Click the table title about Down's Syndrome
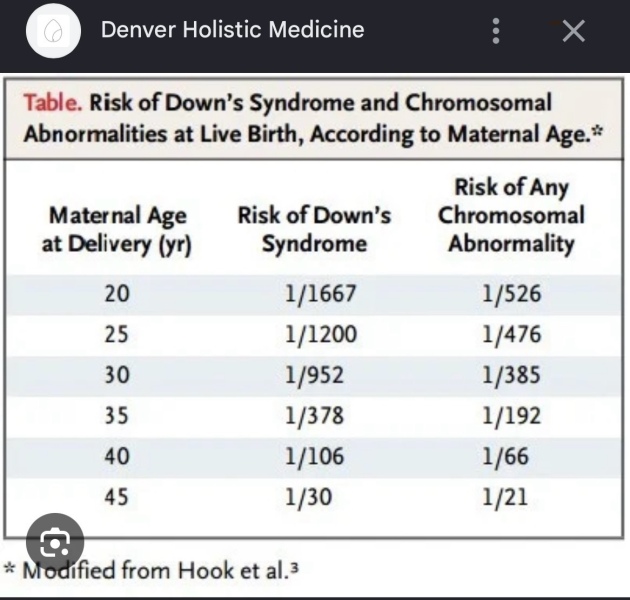Viewport: 630px width, 600px height. tap(313, 118)
